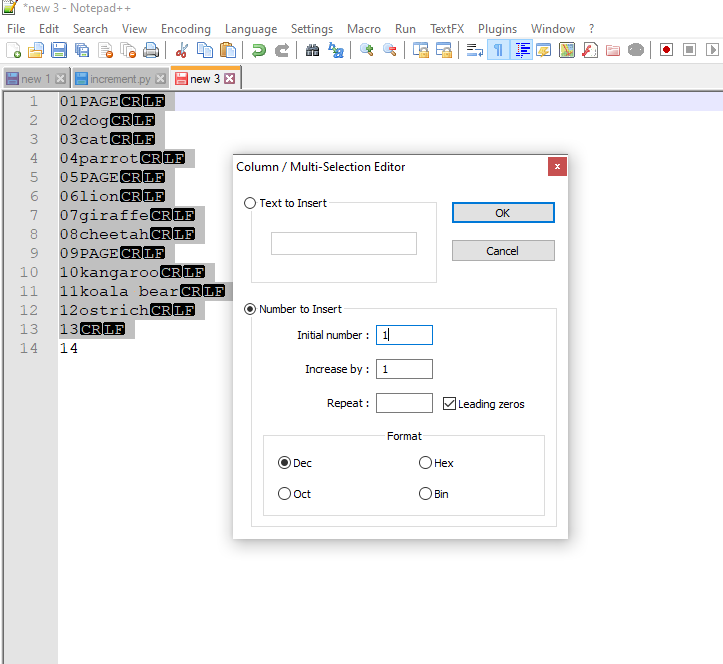Click the New file toolbar icon
The height and width of the screenshot is (664, 723).
pos(13,50)
